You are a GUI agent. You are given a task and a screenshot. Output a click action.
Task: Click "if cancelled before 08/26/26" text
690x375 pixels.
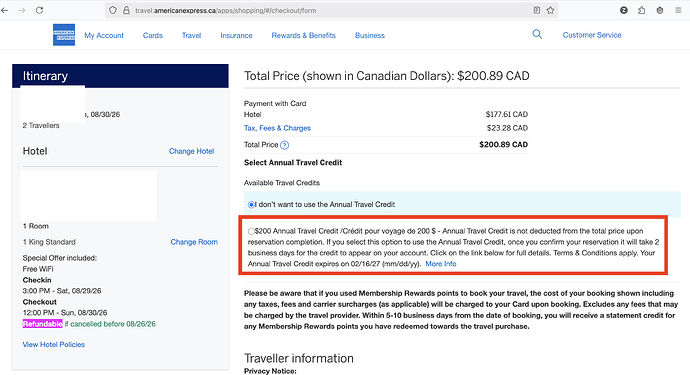pos(110,324)
